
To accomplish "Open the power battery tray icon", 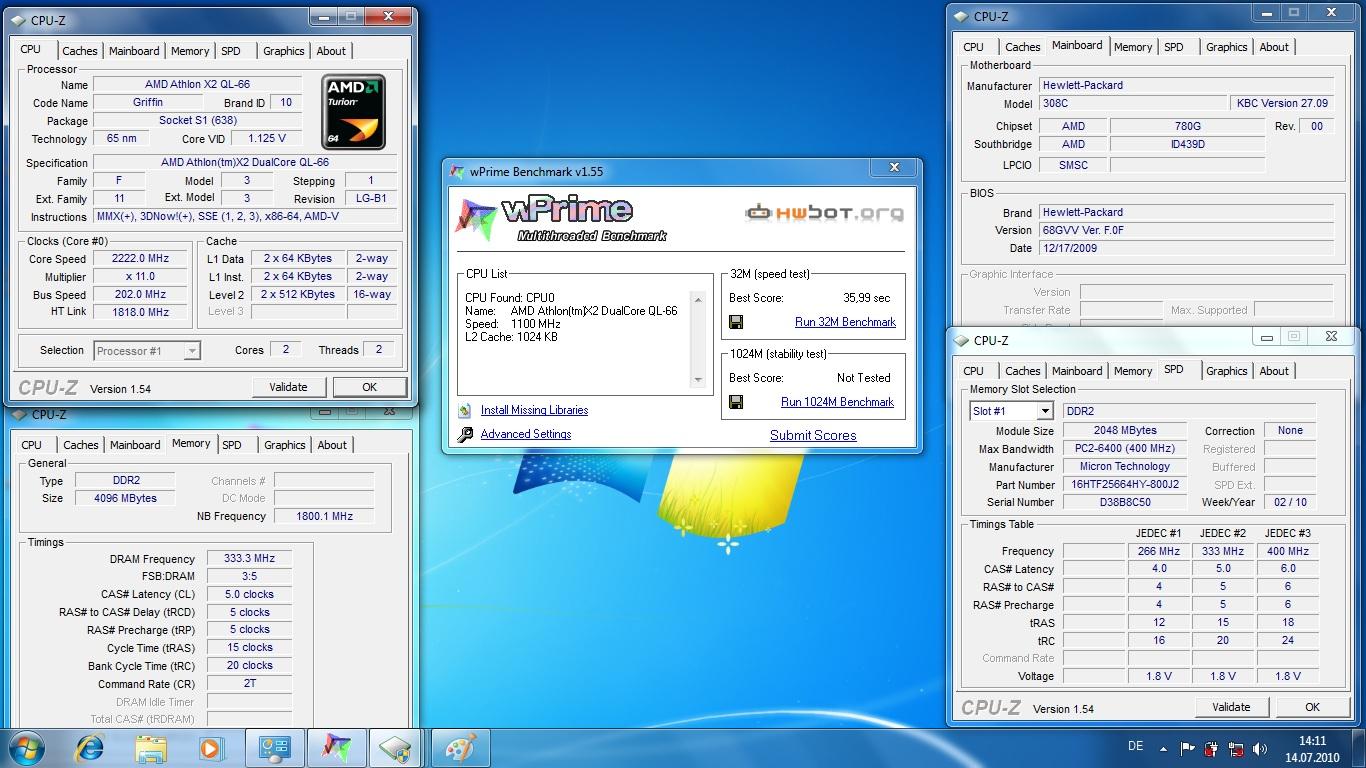I will click(x=1211, y=748).
